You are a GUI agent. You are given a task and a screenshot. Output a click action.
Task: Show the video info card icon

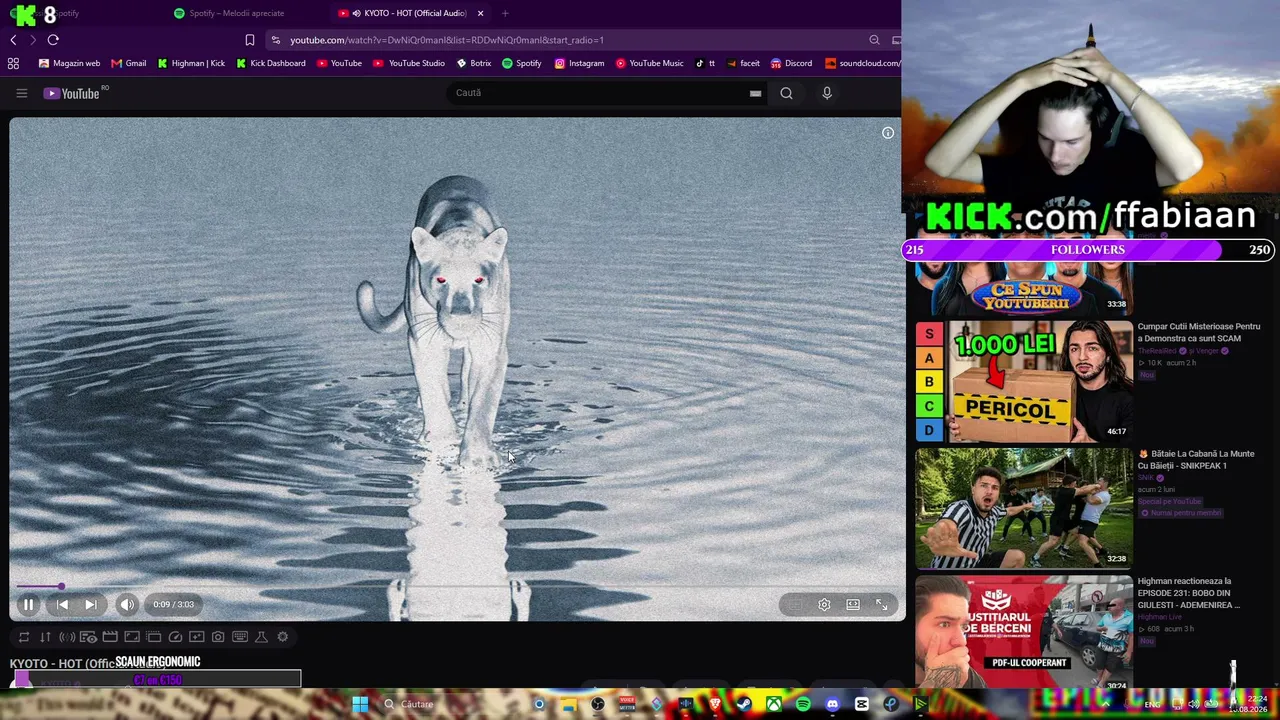pos(888,133)
